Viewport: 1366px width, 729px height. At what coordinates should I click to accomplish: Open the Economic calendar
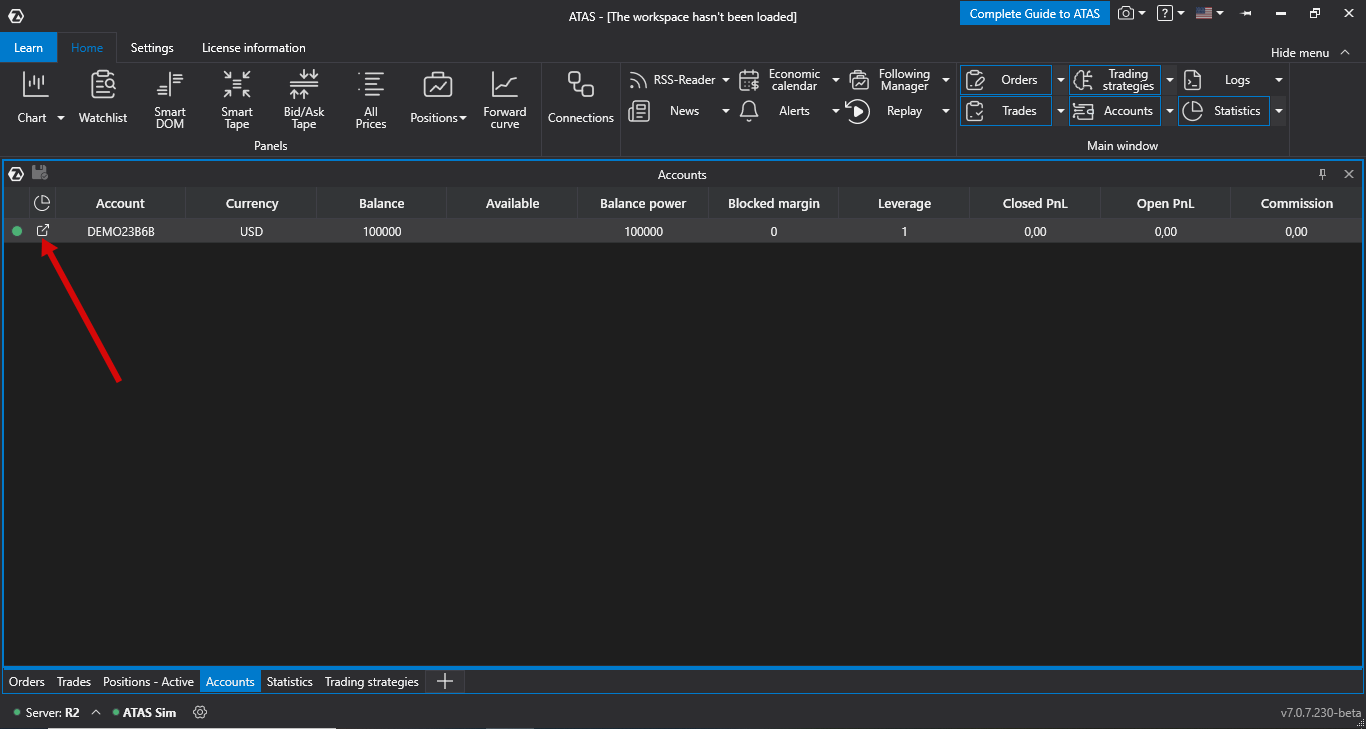(x=782, y=80)
